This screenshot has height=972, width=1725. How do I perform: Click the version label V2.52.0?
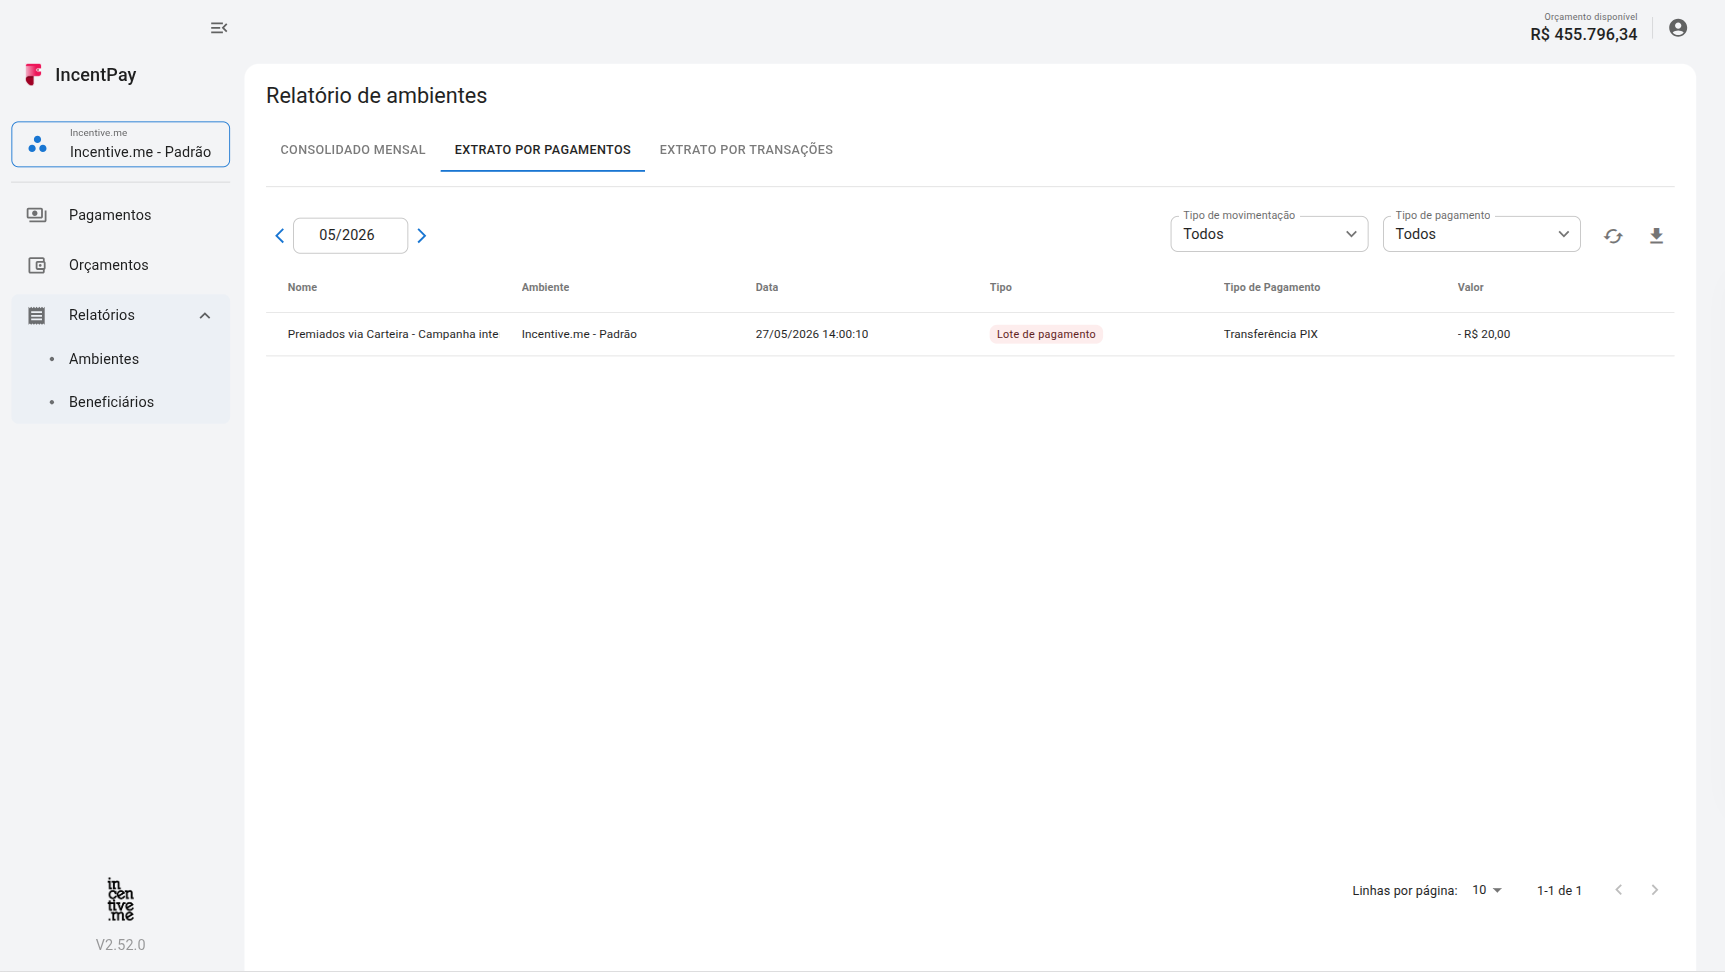tap(121, 945)
